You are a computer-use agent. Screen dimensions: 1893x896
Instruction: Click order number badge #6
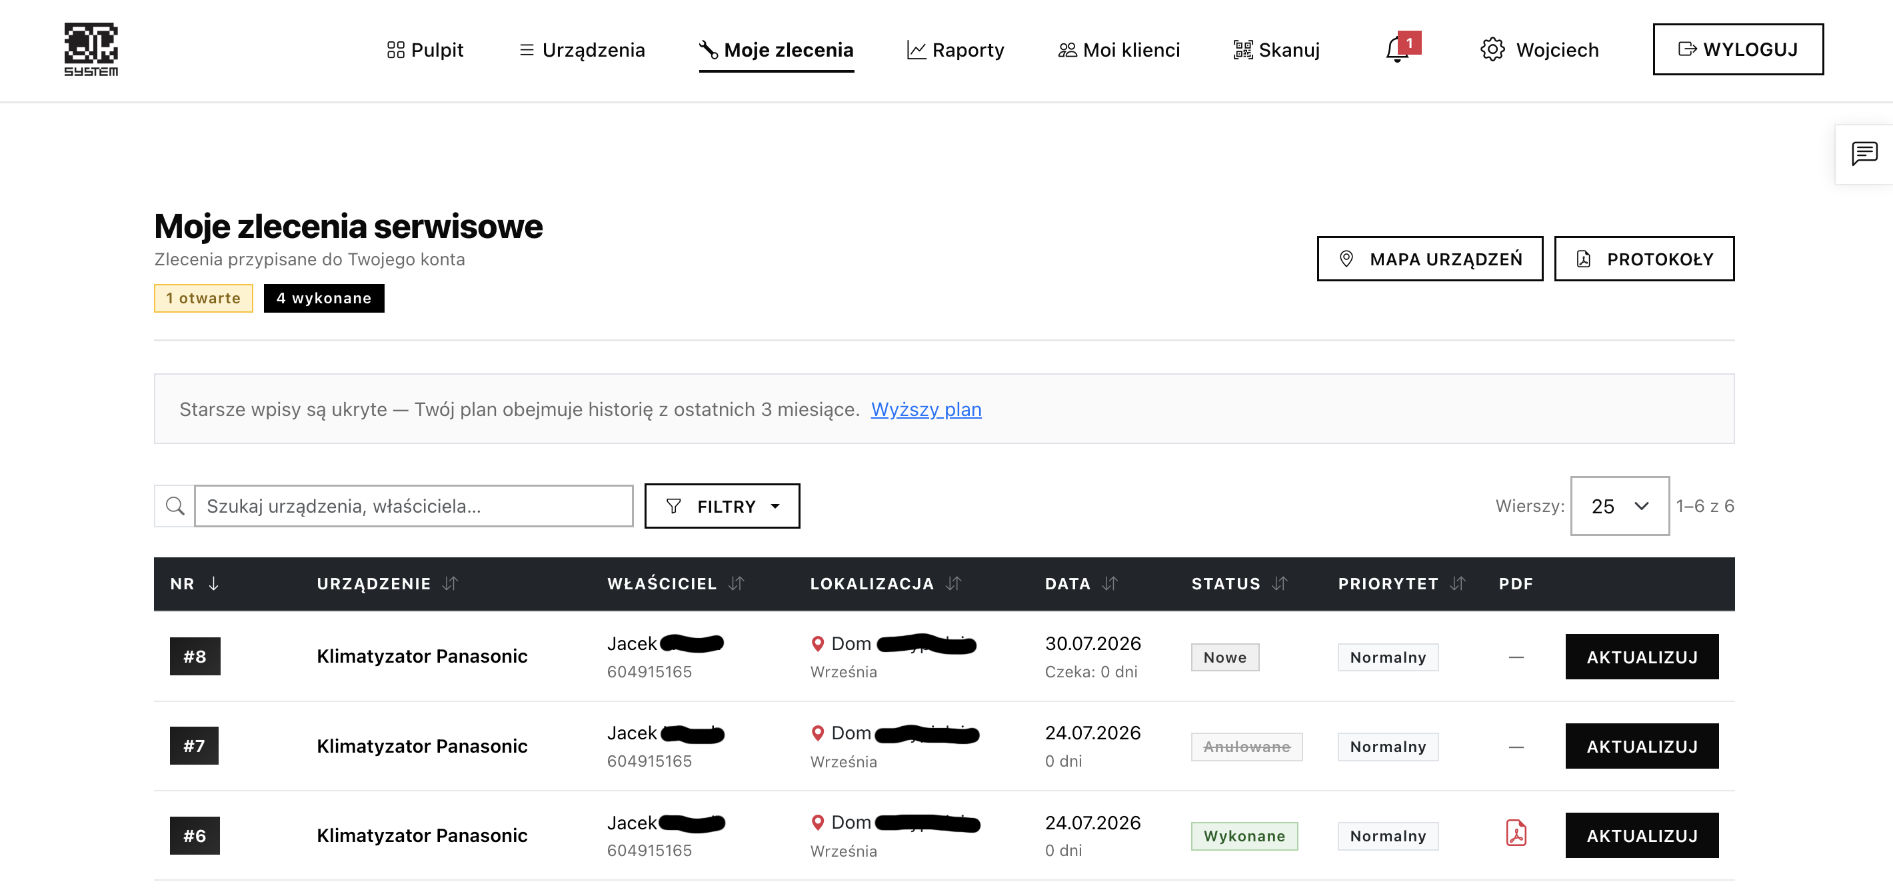[195, 836]
